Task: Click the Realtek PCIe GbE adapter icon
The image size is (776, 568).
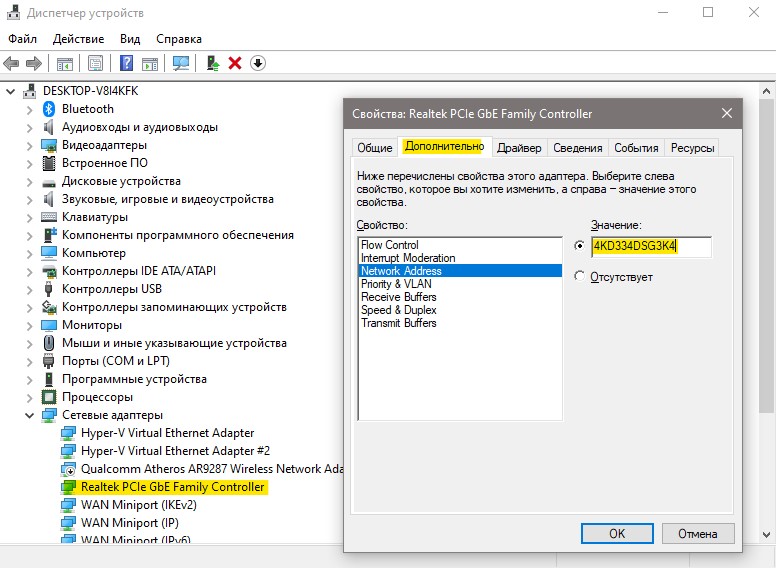Action: pos(68,487)
